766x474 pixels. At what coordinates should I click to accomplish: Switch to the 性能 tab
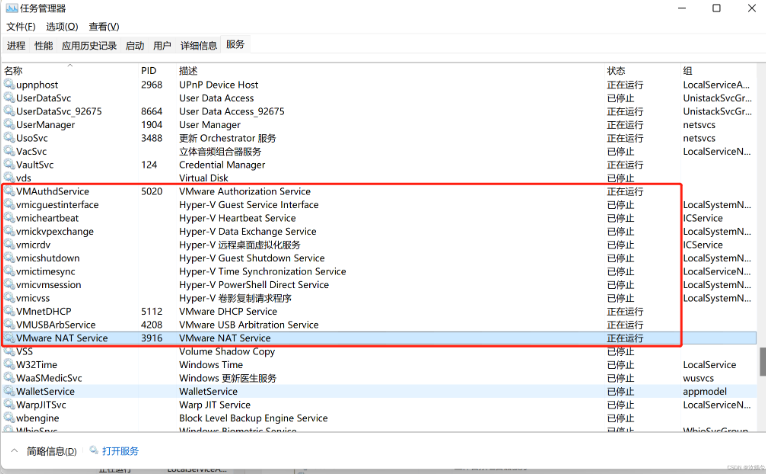(43, 45)
